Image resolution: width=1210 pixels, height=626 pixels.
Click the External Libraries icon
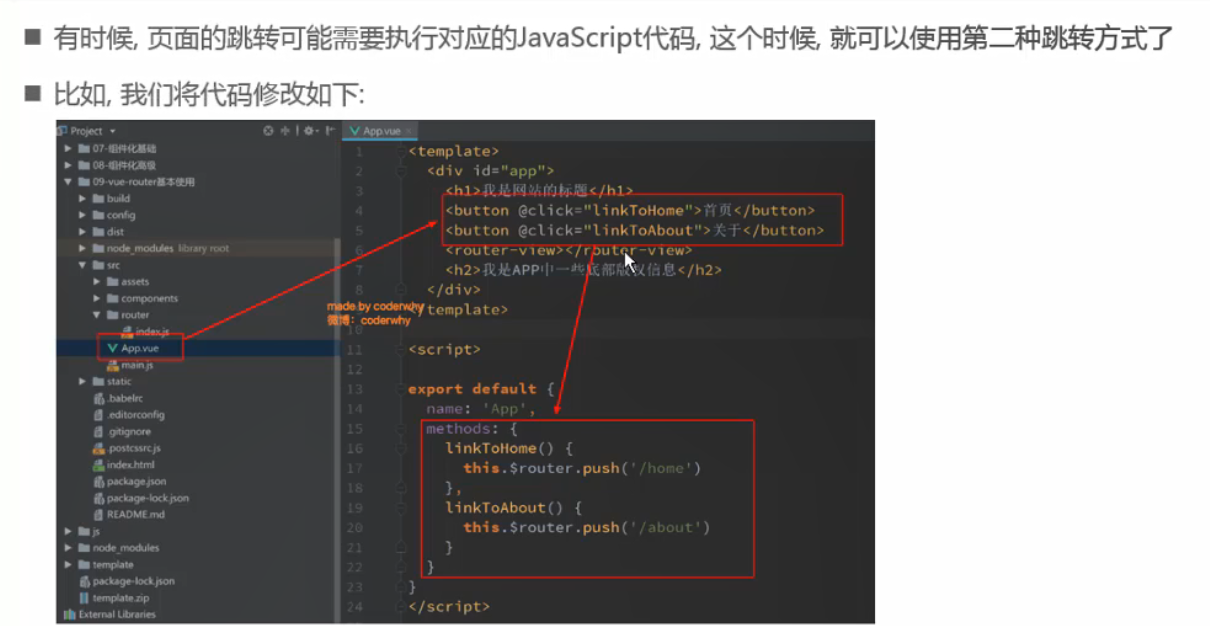[x=69, y=614]
